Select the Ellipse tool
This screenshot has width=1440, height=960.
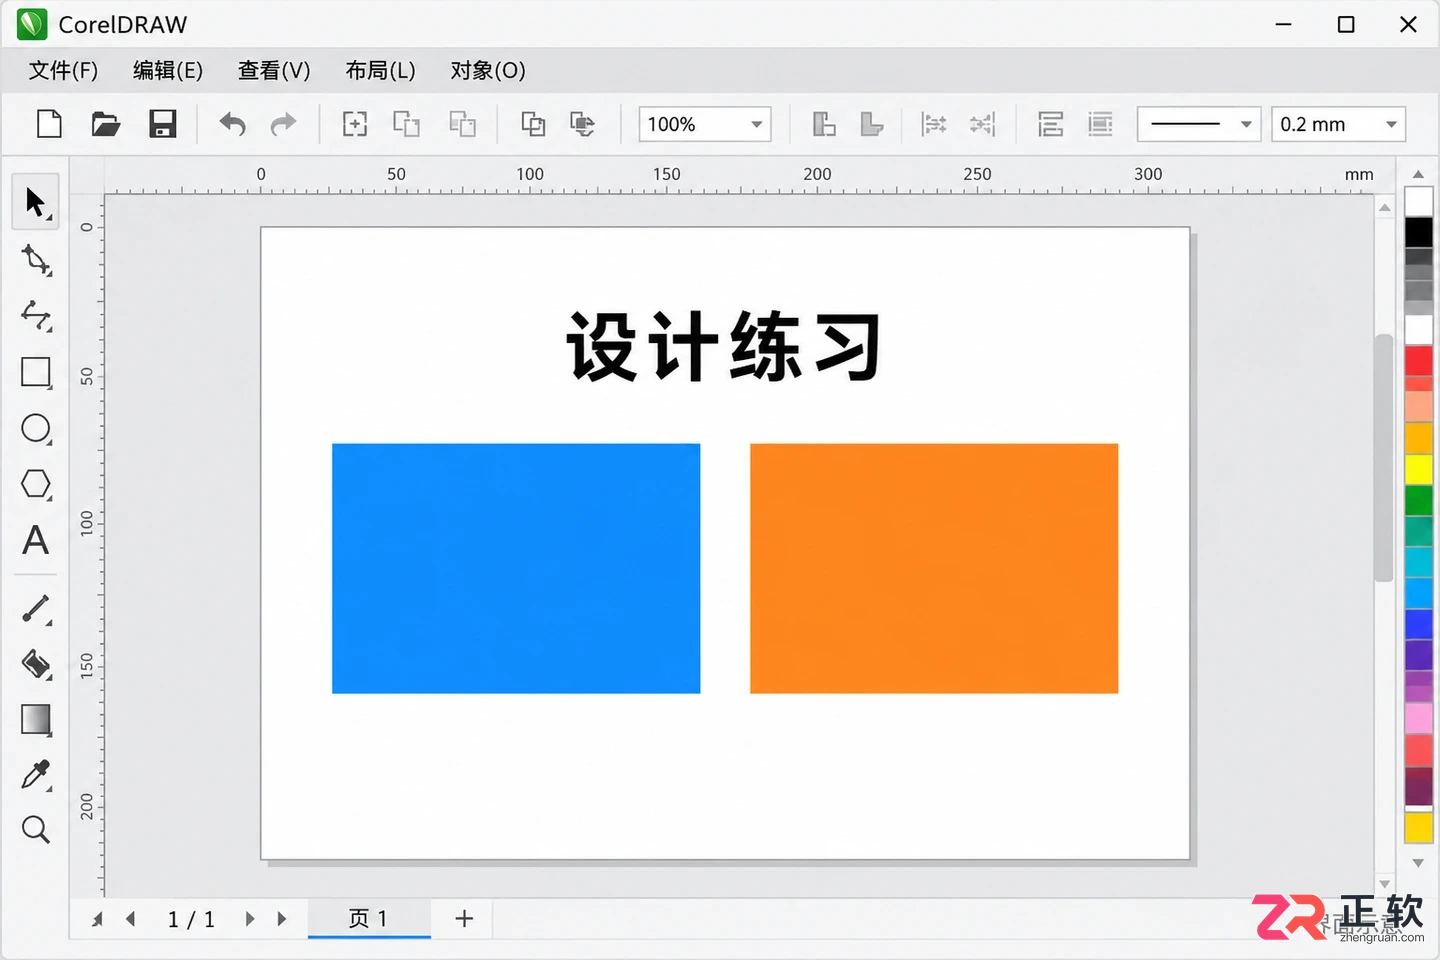[x=36, y=428]
